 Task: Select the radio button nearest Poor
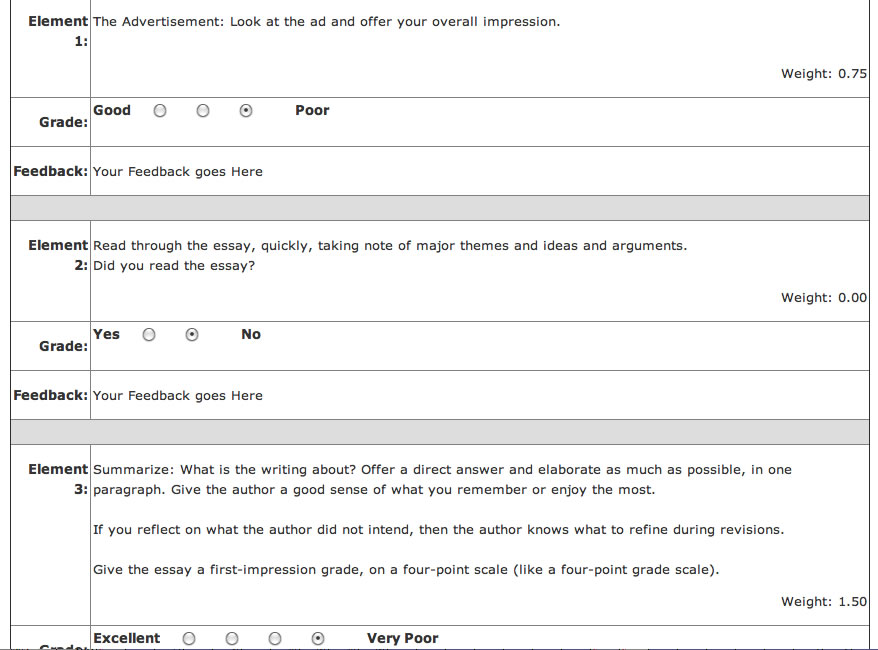point(246,110)
